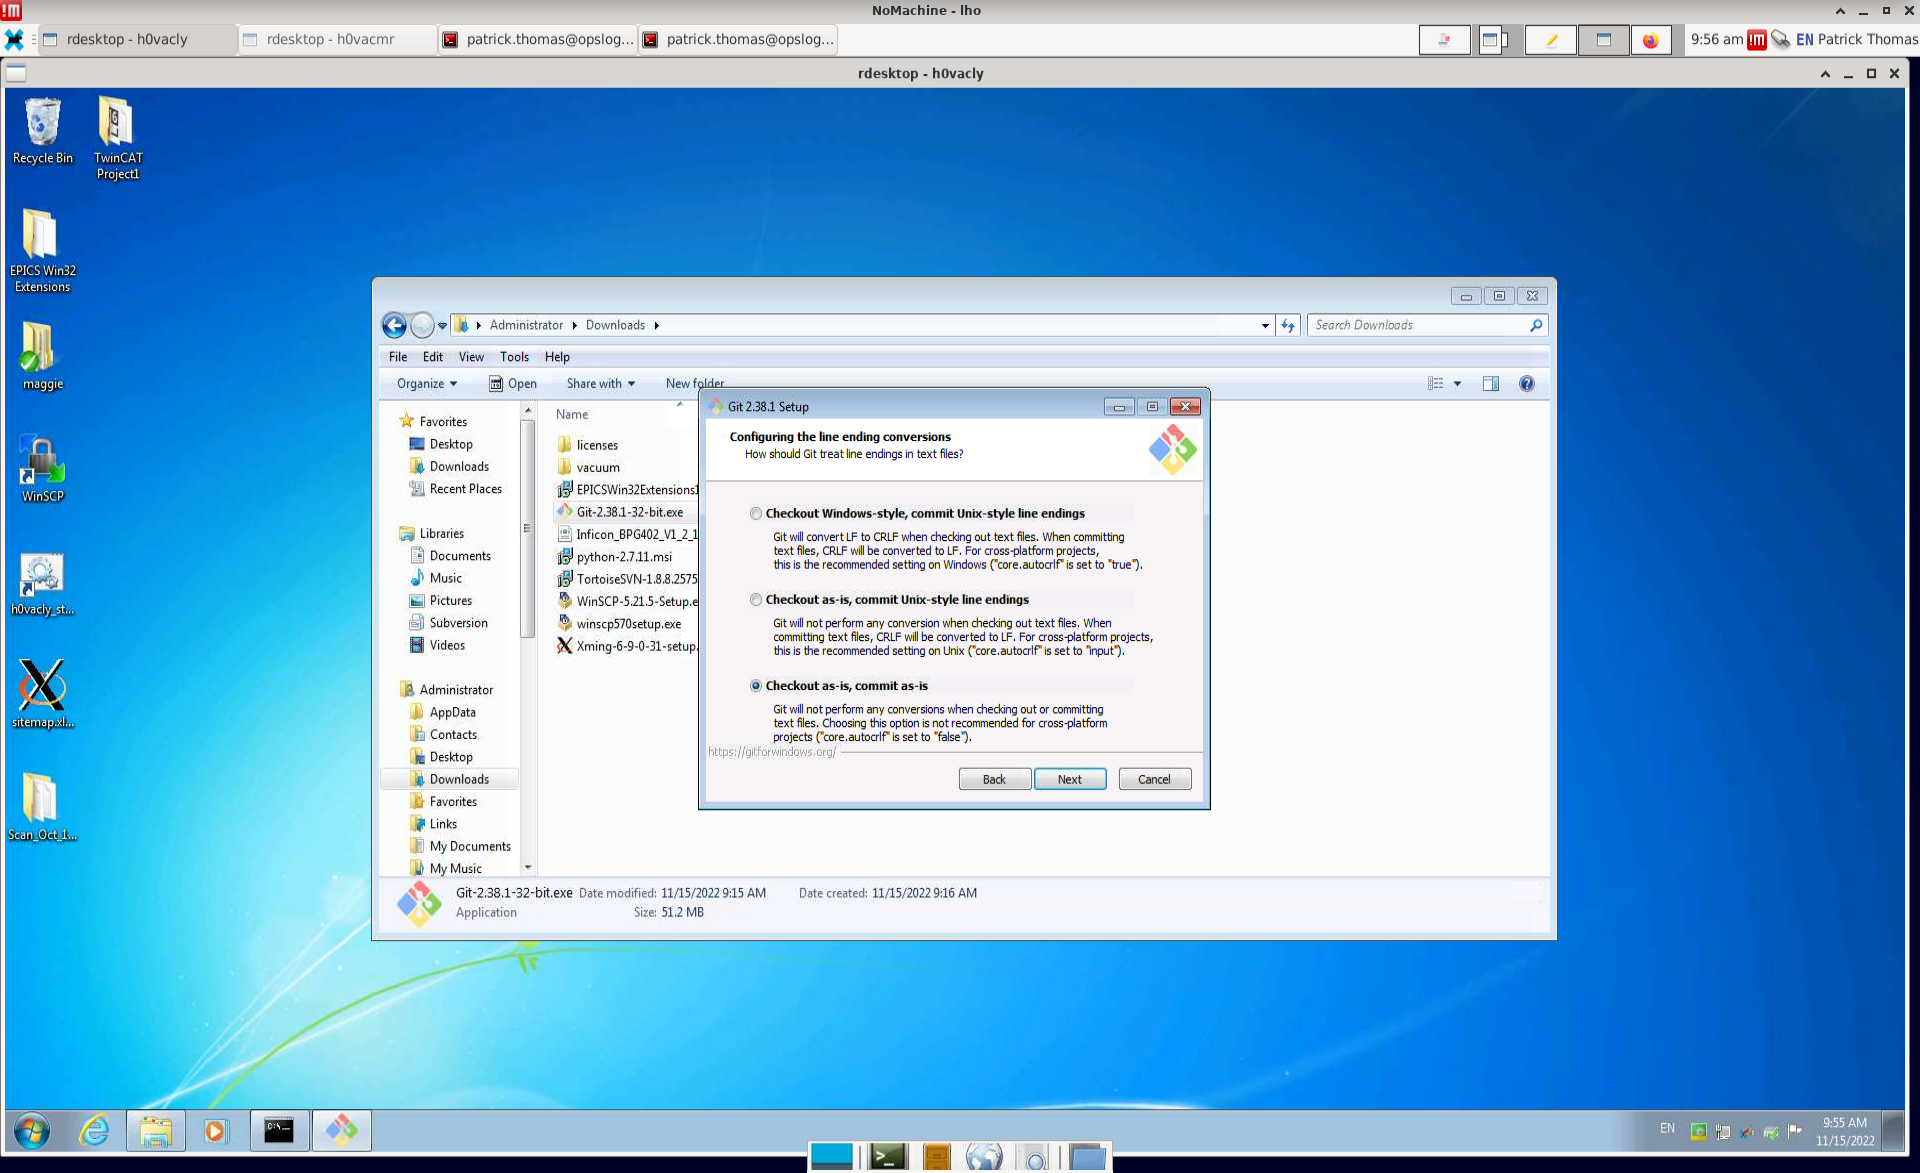The height and width of the screenshot is (1173, 1920).
Task: Expand breadcrumb arrow after Administrator
Action: (x=574, y=325)
